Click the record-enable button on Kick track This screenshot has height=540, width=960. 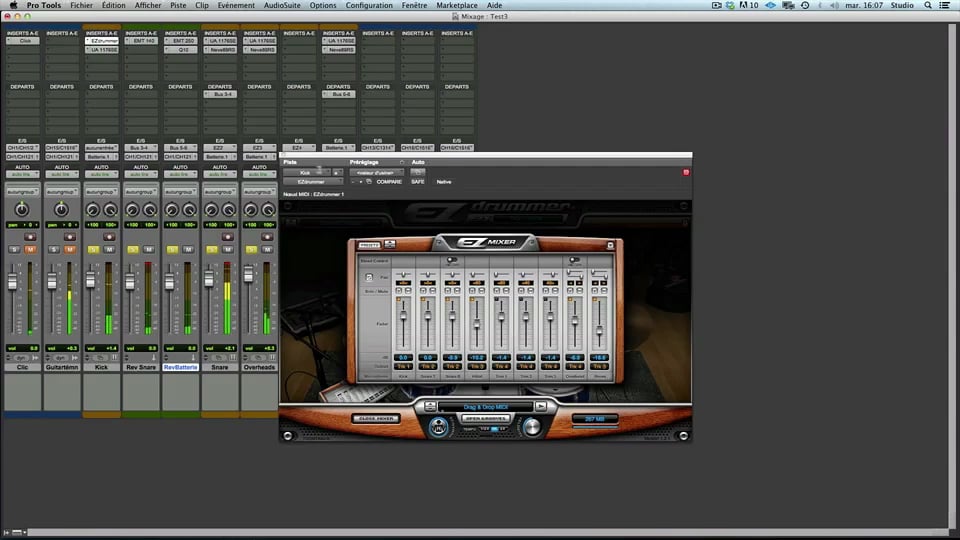[x=110, y=237]
